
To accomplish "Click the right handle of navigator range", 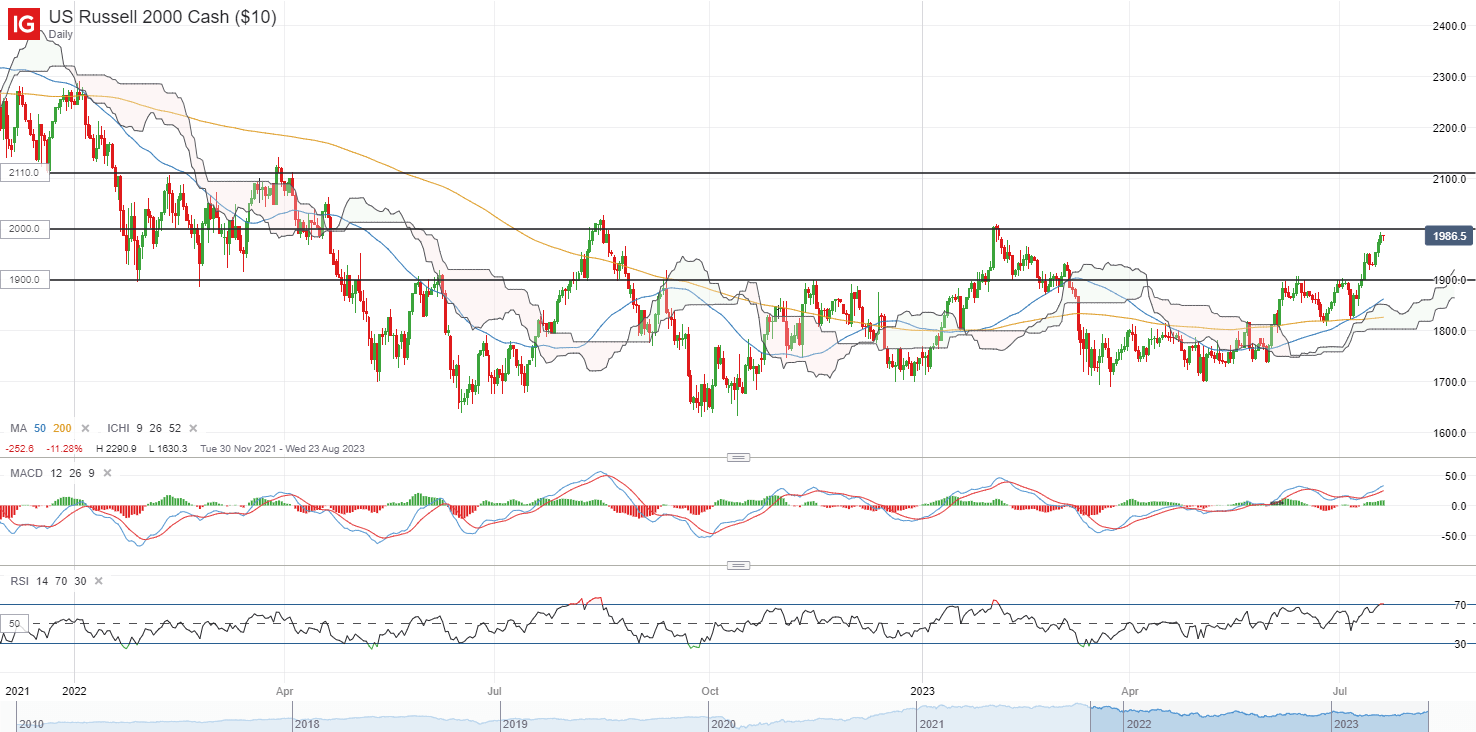I will 1427,717.
